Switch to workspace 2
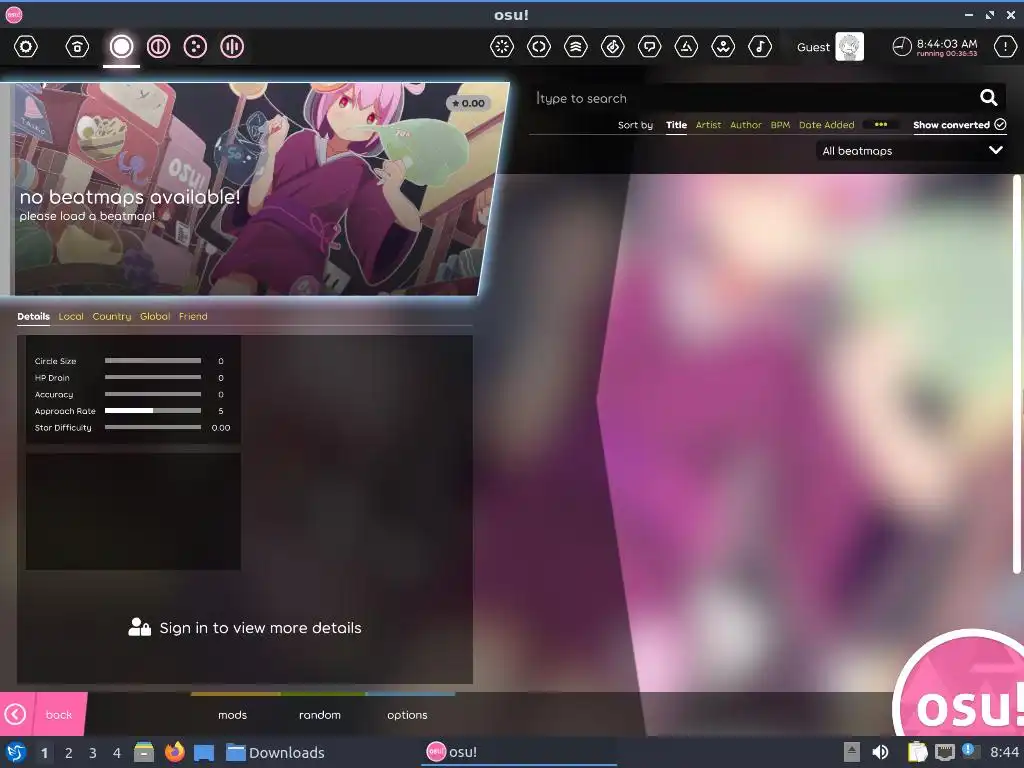1024x768 pixels. 68,753
